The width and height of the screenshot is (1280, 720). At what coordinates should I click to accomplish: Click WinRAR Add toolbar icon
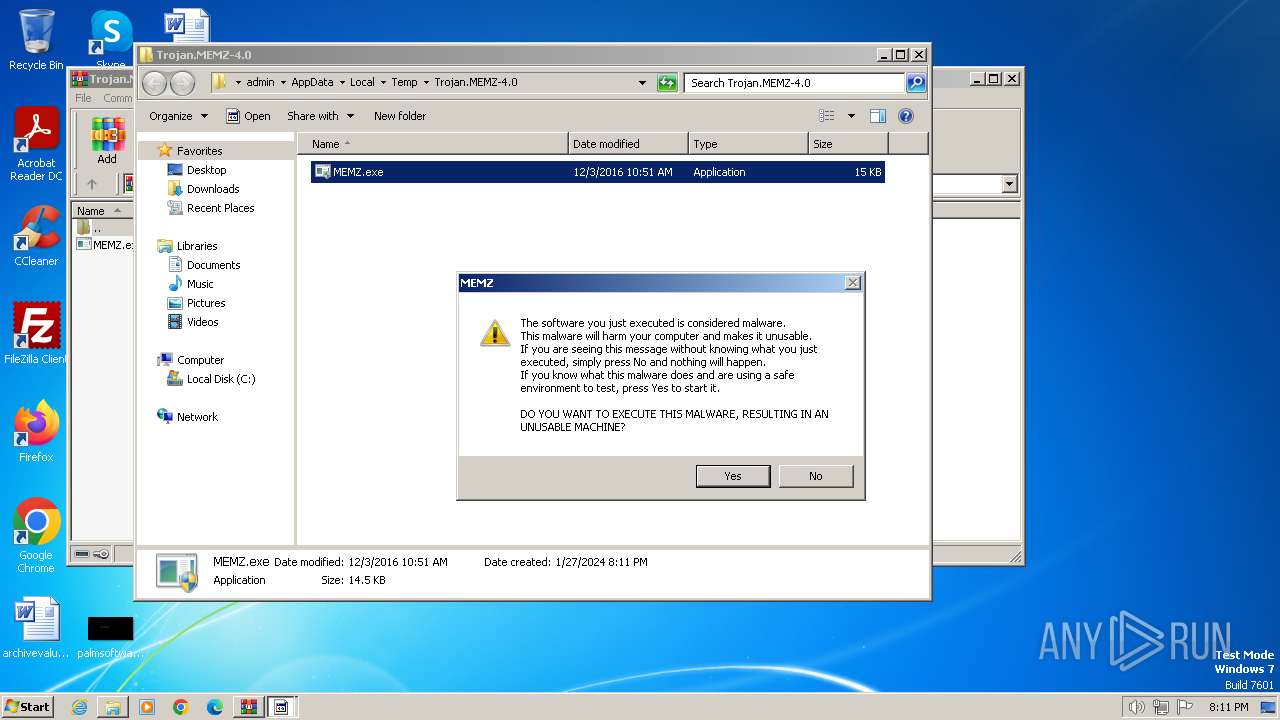[x=107, y=141]
